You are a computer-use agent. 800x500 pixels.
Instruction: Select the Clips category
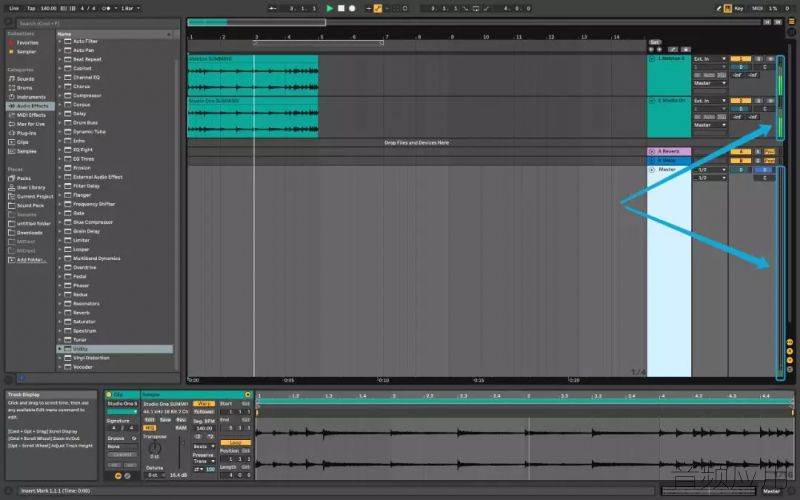[x=19, y=142]
